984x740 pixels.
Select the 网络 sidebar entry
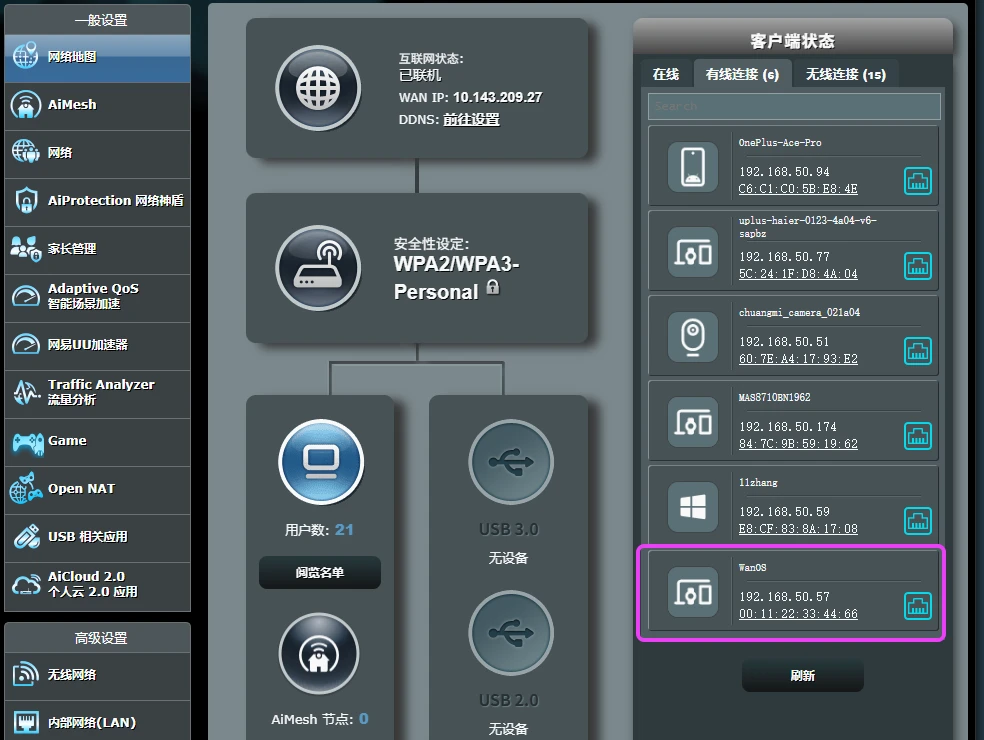97,154
